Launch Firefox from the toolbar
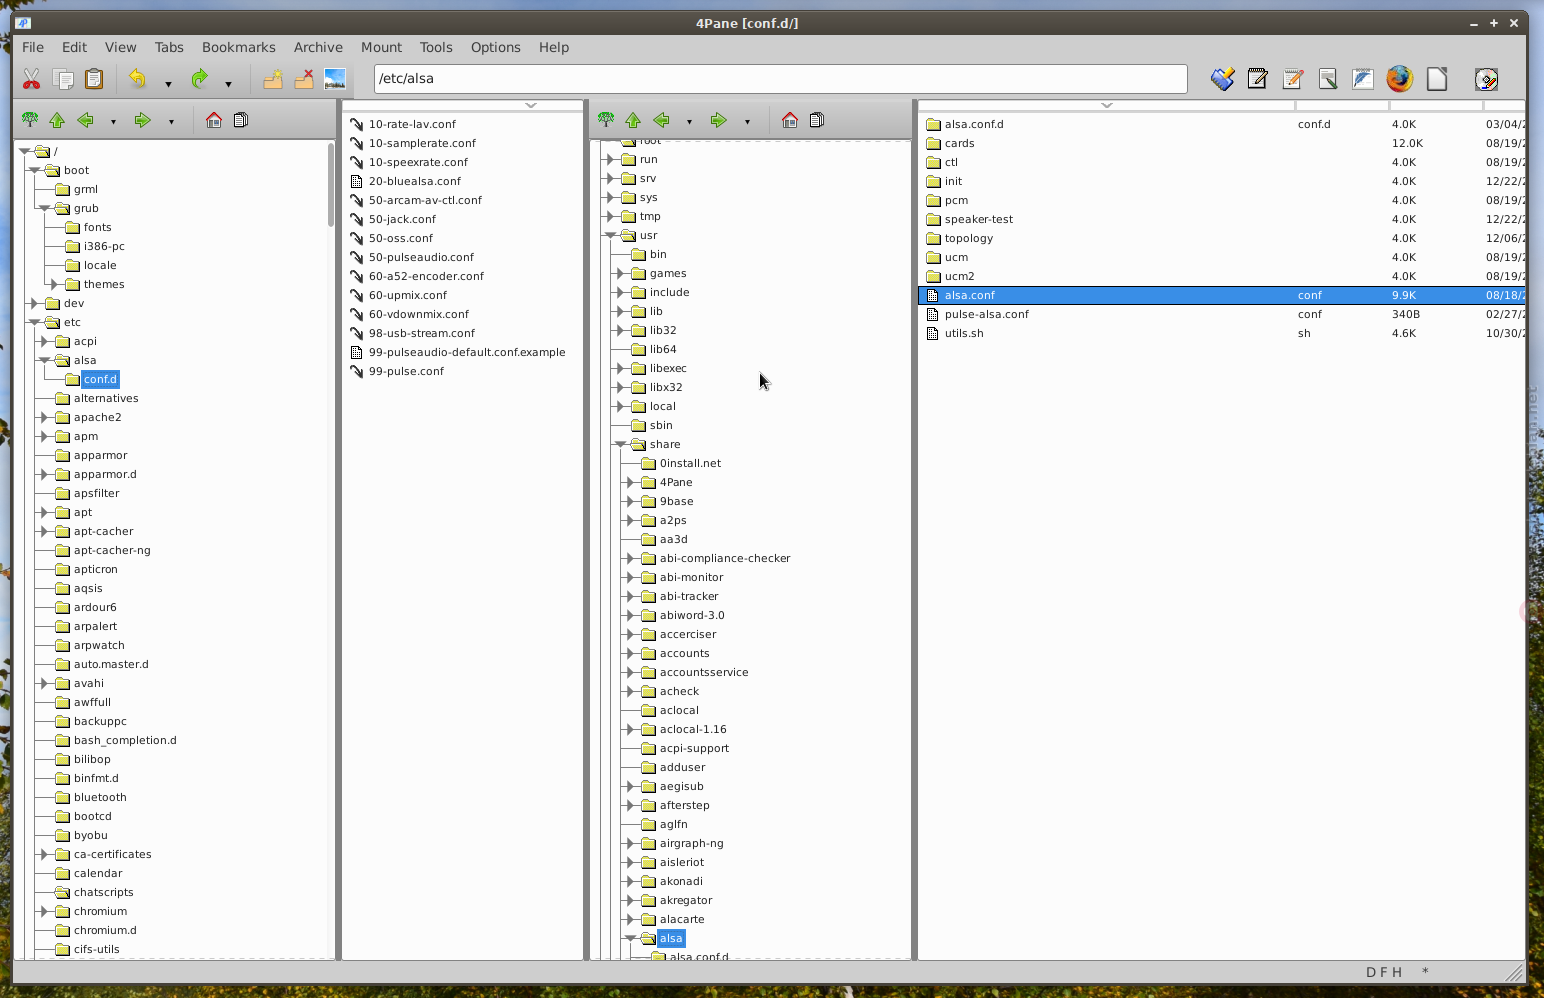The image size is (1544, 998). (1399, 79)
